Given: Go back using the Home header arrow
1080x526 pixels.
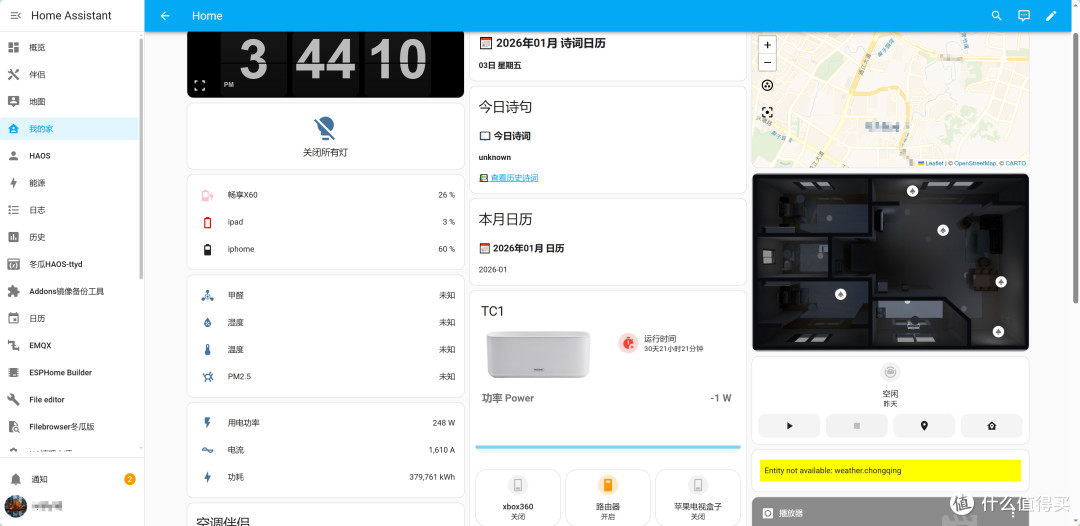Looking at the screenshot, I should (x=165, y=16).
